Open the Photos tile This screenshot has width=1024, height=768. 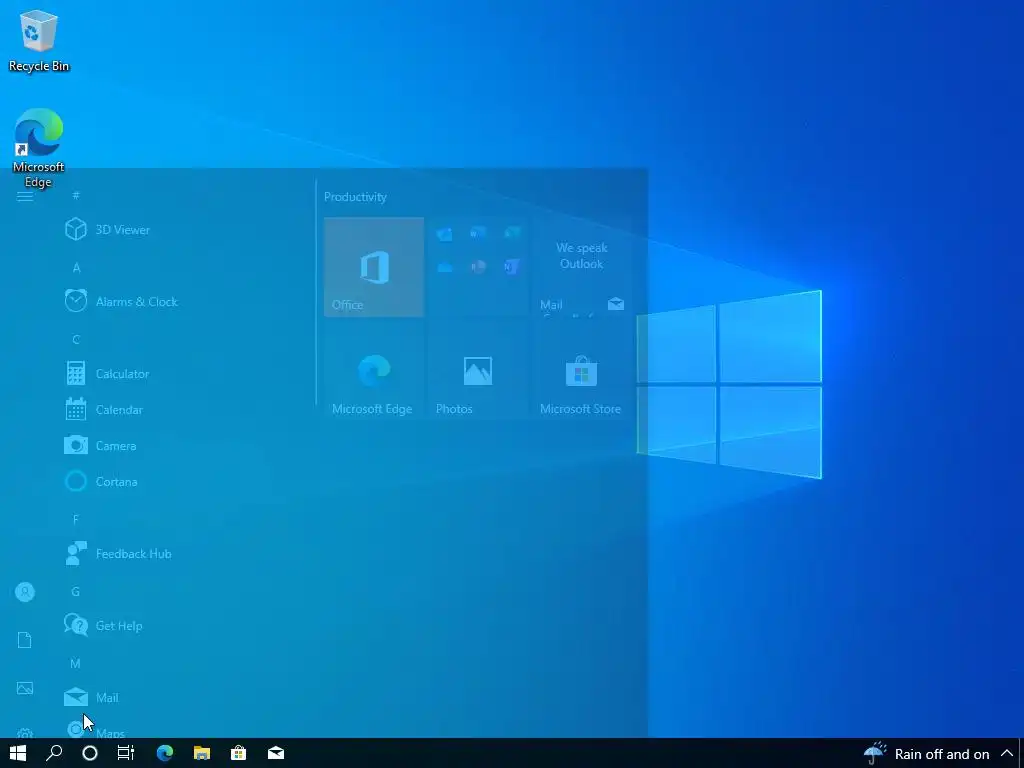478,371
